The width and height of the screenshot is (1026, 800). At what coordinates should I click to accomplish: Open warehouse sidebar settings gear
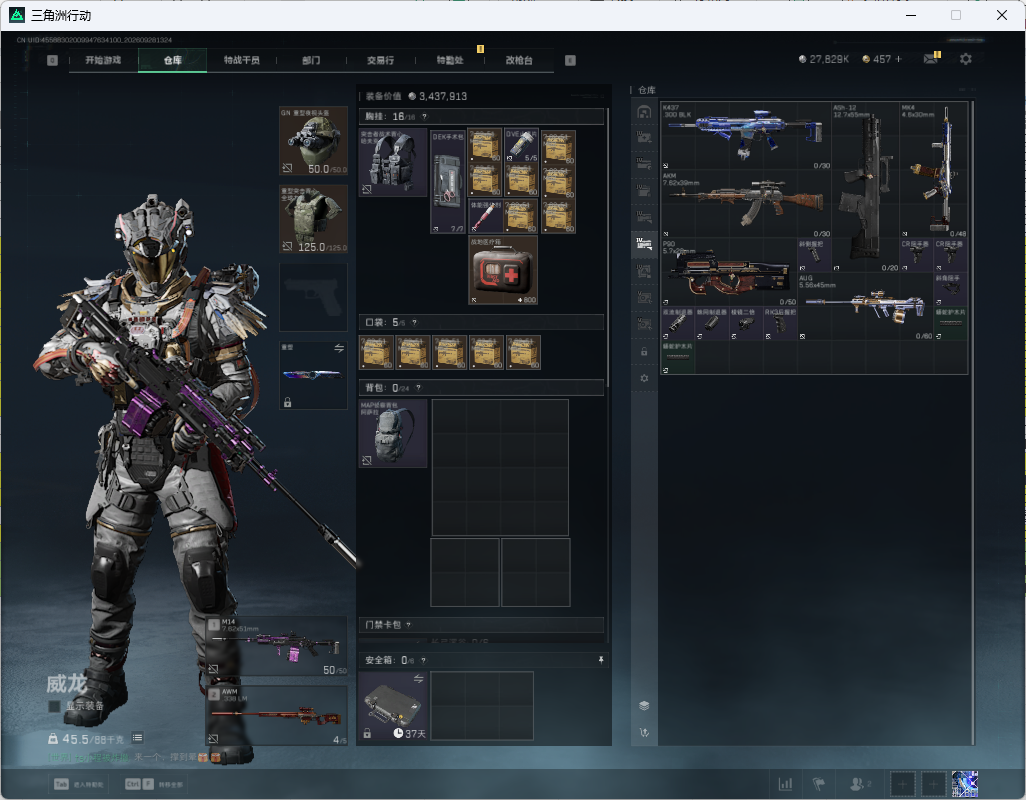tap(644, 378)
